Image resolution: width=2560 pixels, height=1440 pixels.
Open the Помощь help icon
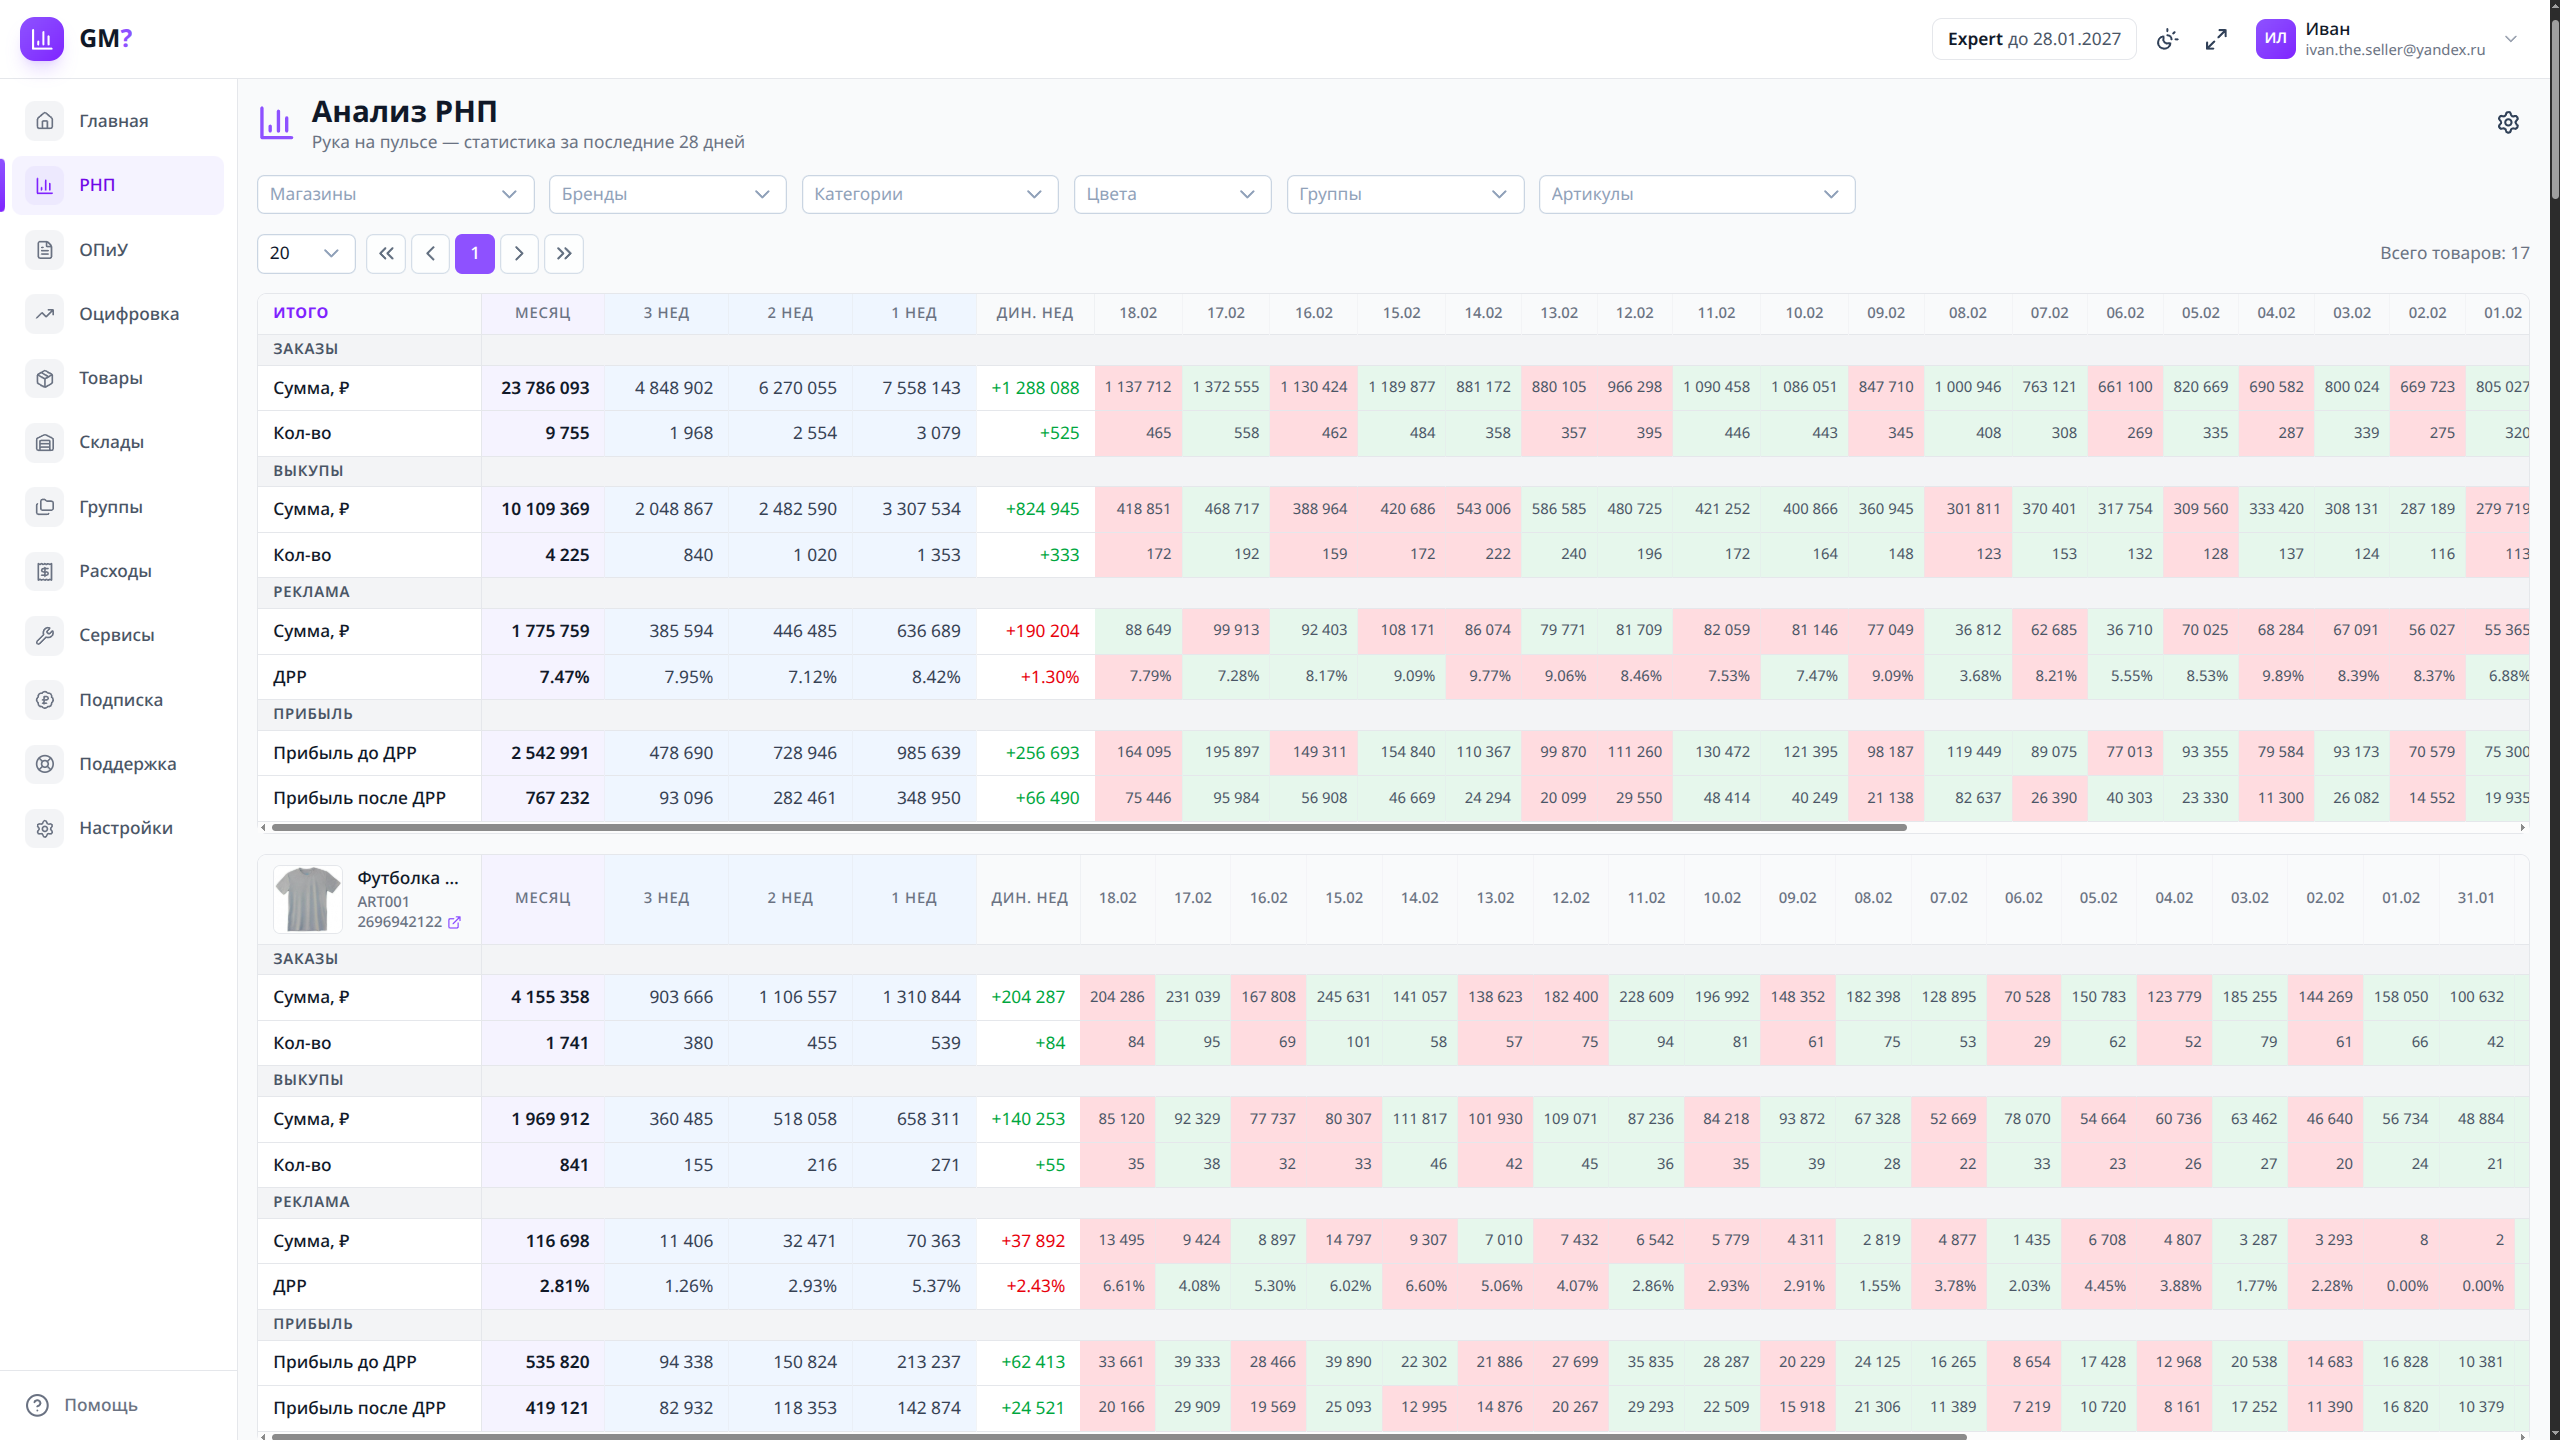pos(37,1405)
